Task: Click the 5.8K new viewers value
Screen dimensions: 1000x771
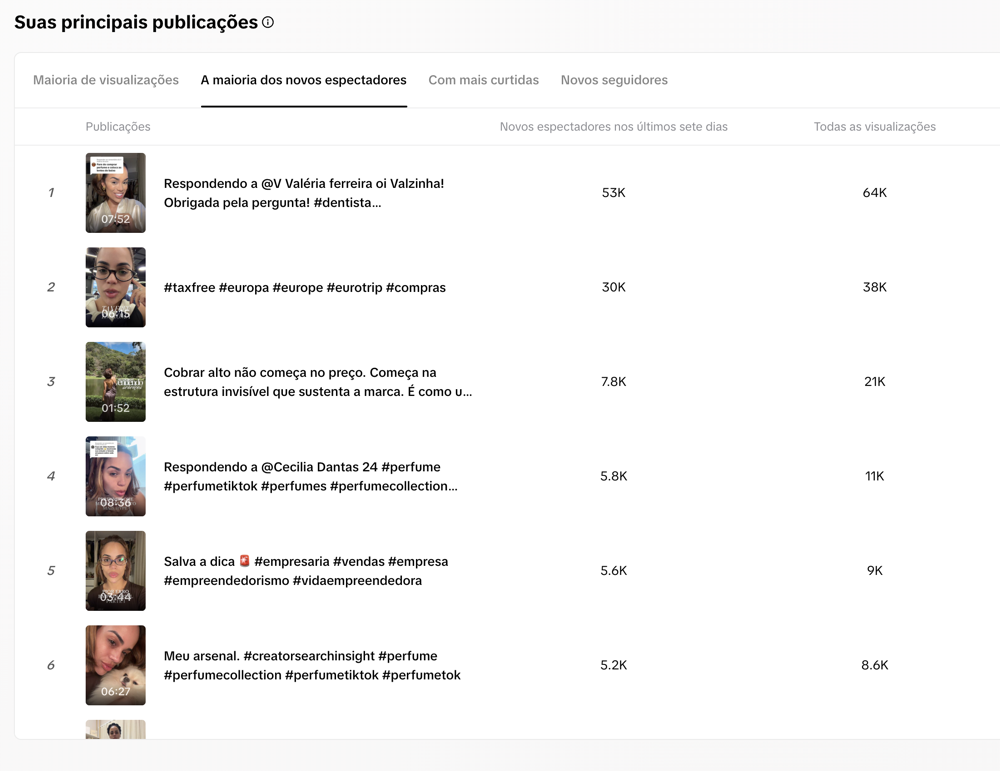Action: 614,476
